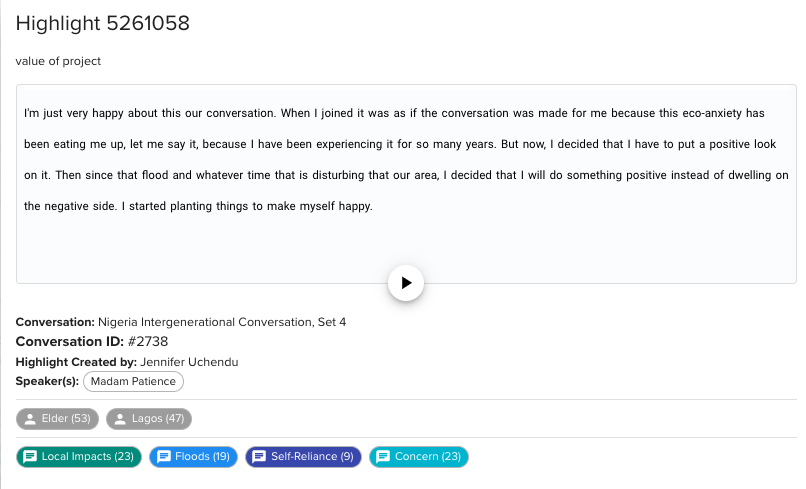Open the Local Impacts (23) topic tag

point(79,457)
